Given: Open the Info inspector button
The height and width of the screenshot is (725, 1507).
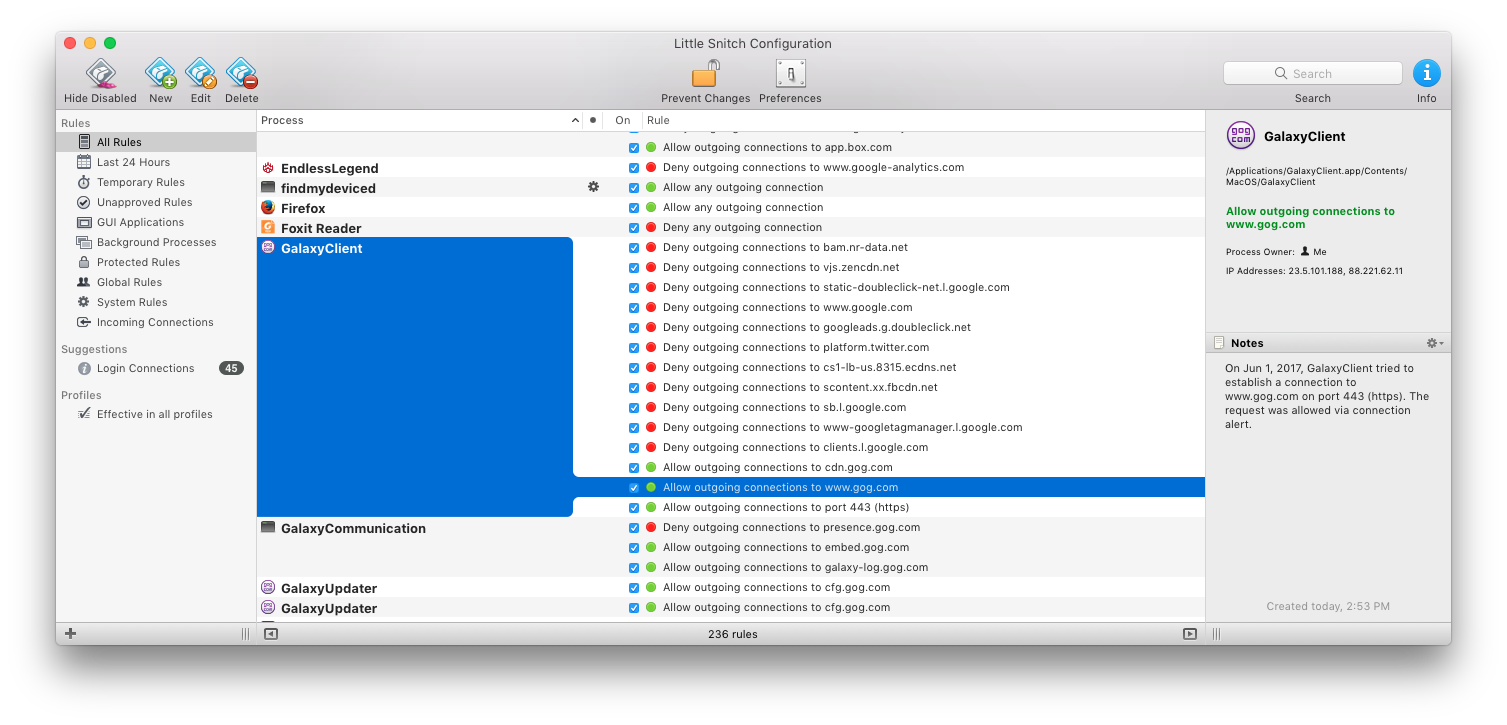Looking at the screenshot, I should tap(1426, 73).
